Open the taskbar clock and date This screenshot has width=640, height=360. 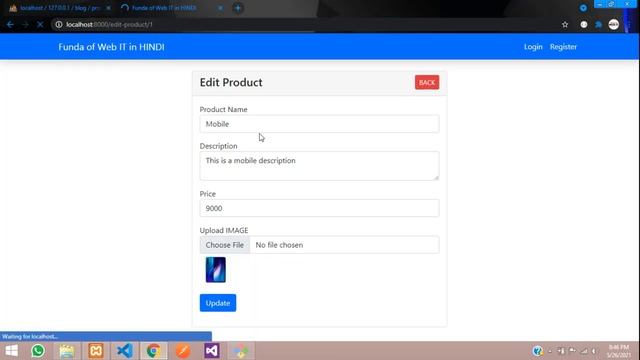619,351
